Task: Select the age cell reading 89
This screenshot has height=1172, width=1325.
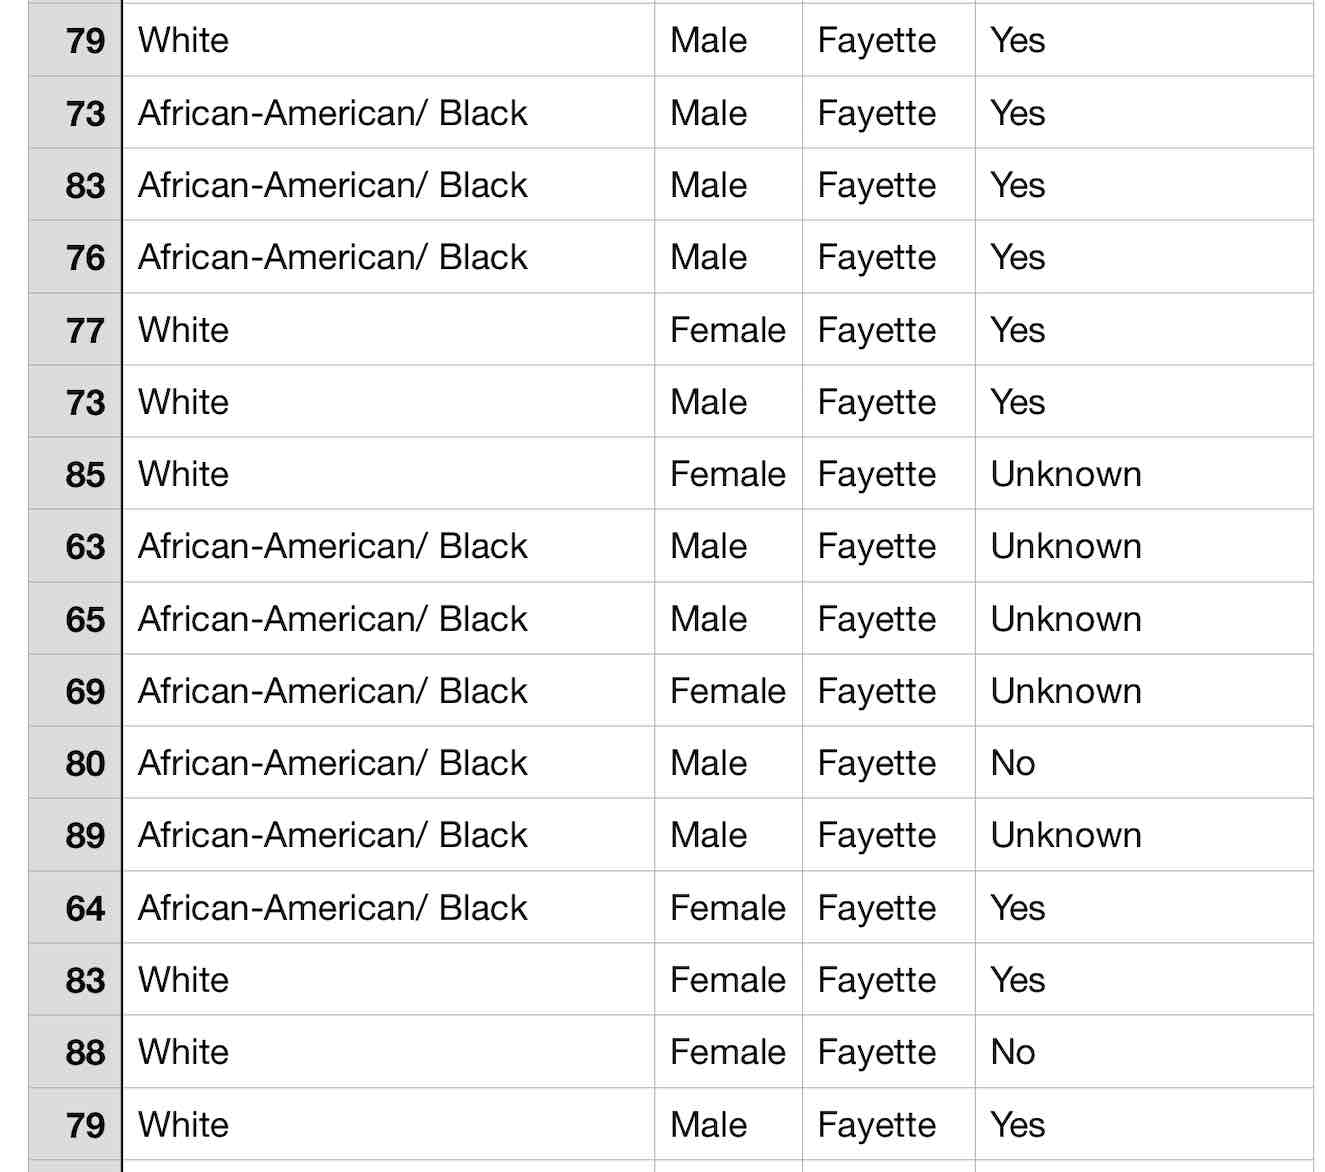Action: (85, 835)
